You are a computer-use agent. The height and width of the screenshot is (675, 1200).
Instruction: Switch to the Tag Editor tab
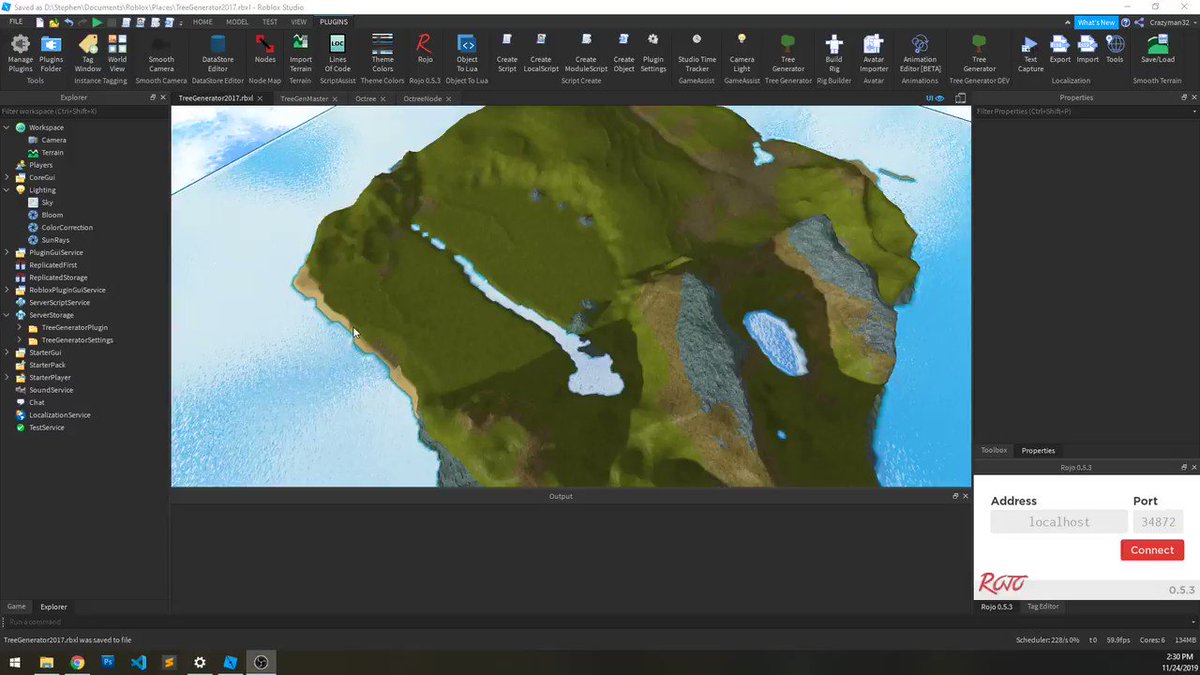click(x=1043, y=606)
